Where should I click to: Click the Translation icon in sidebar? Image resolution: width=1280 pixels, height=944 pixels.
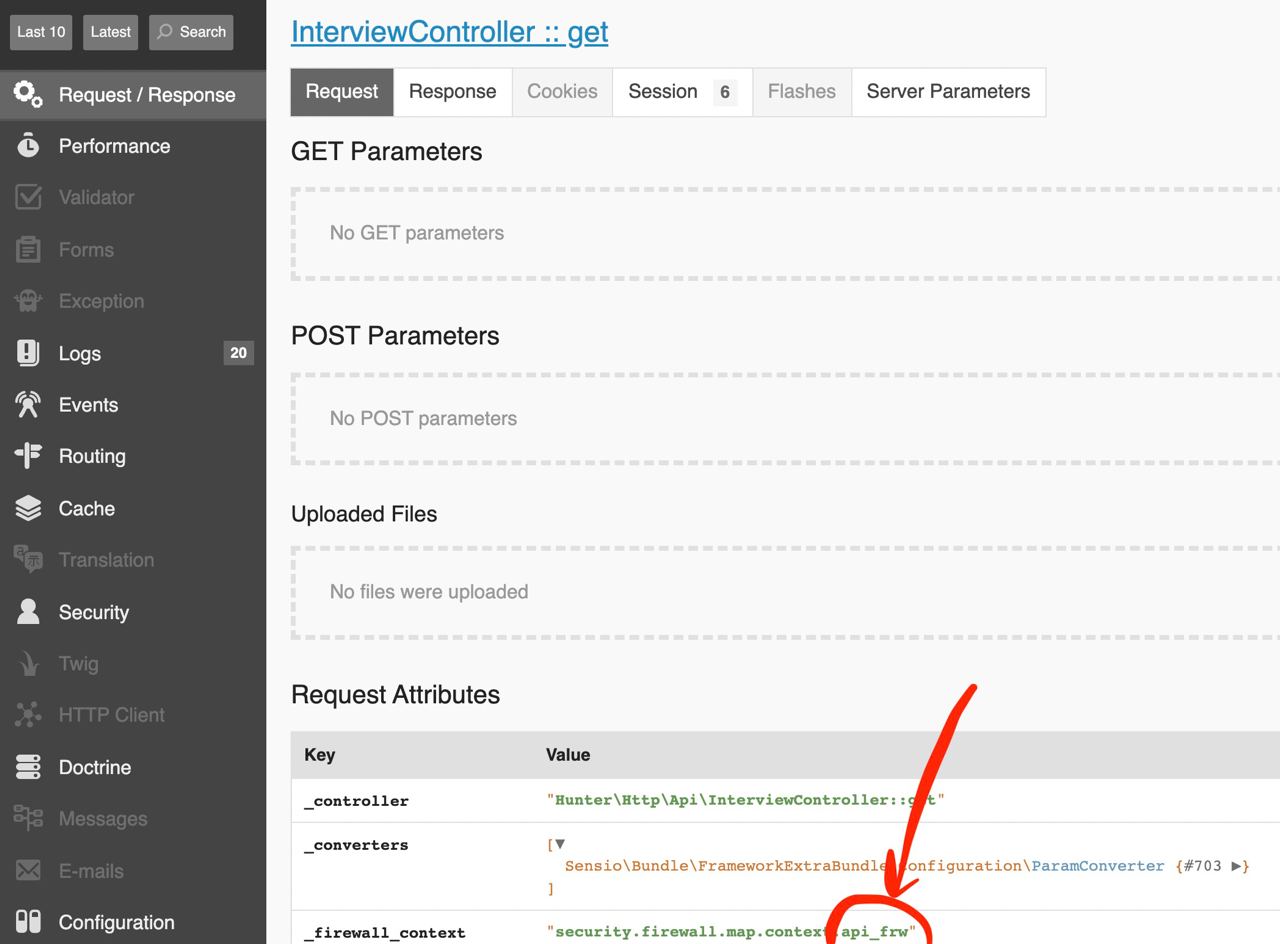click(28, 560)
